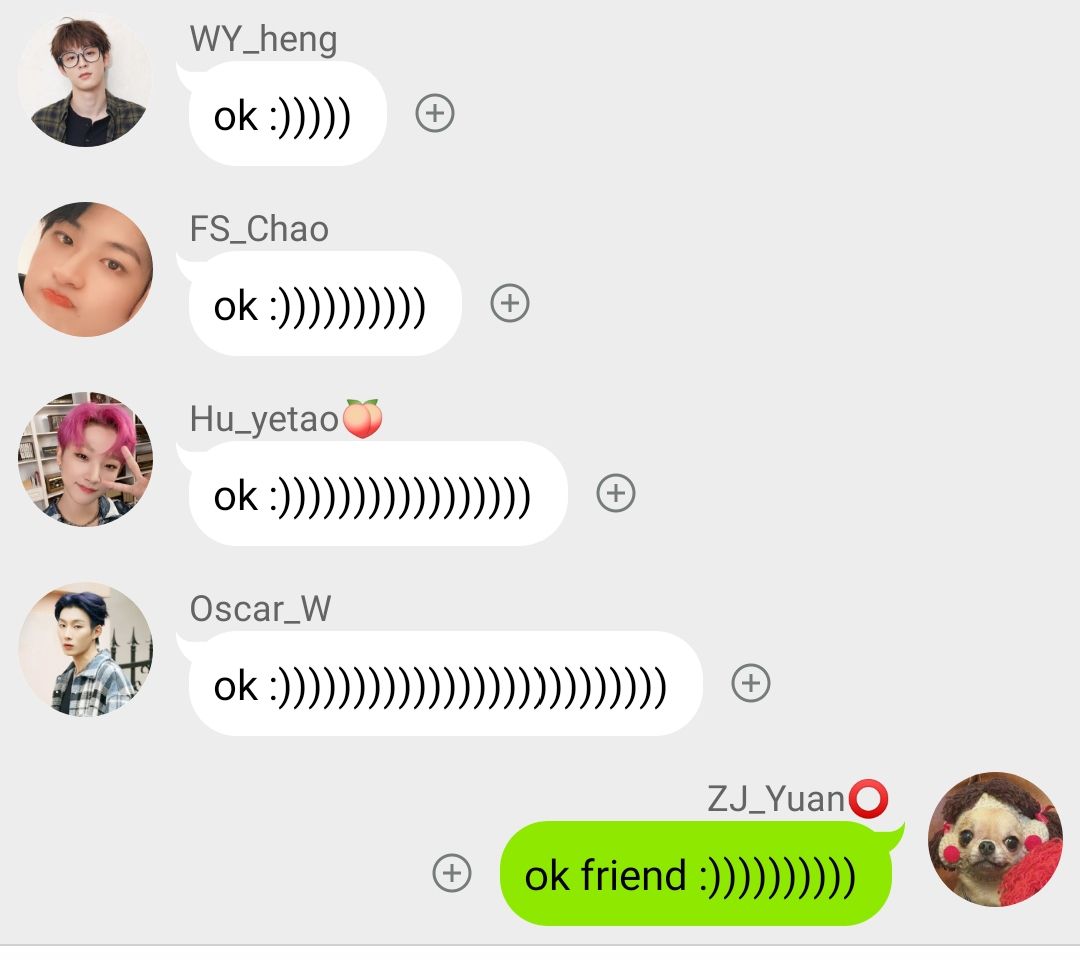Open FS_Chao's profile avatar
1080x960 pixels.
[85, 269]
